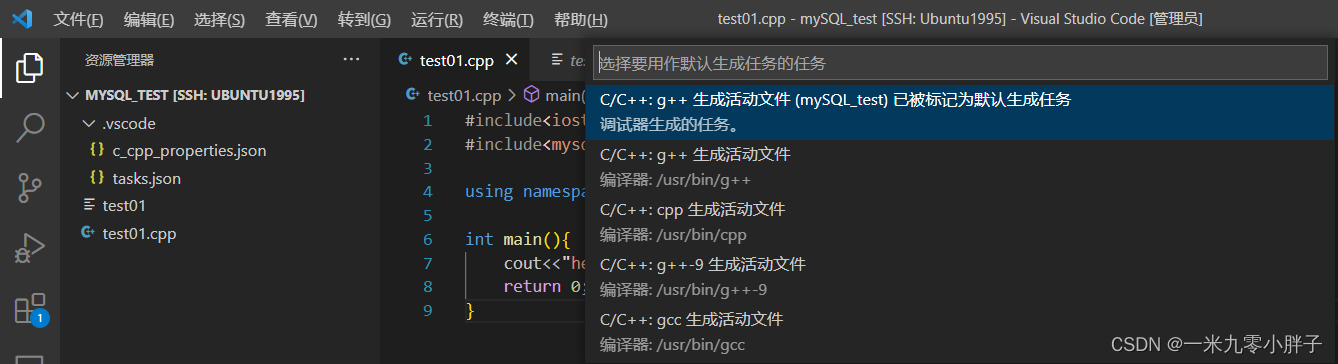The width and height of the screenshot is (1338, 364).
Task: Select g++ 生成活动文件 (mySQL_test) default task
Action: pos(960,112)
